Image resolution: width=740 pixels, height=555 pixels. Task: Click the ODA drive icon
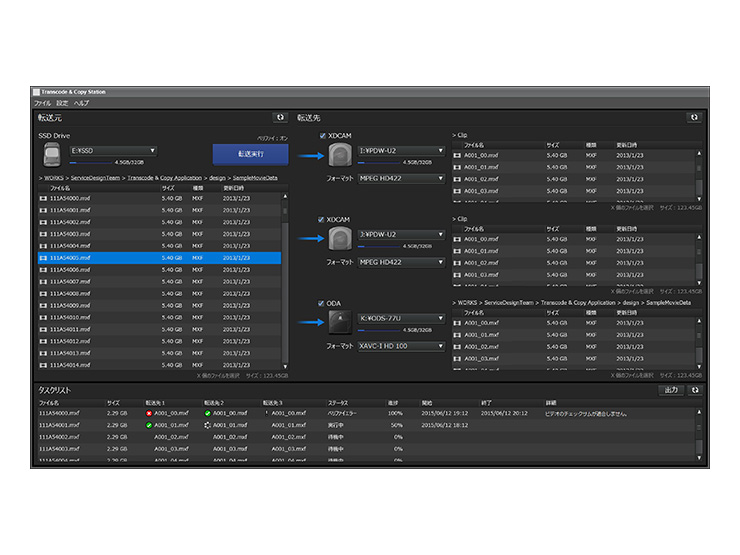pyautogui.click(x=339, y=322)
